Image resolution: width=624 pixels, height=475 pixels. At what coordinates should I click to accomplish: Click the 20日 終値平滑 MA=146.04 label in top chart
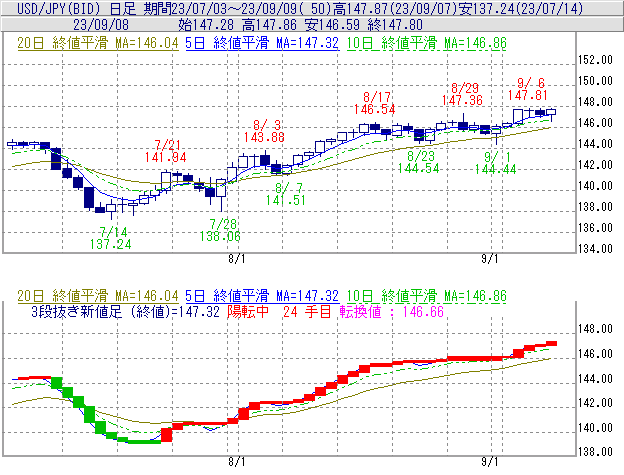click(98, 43)
